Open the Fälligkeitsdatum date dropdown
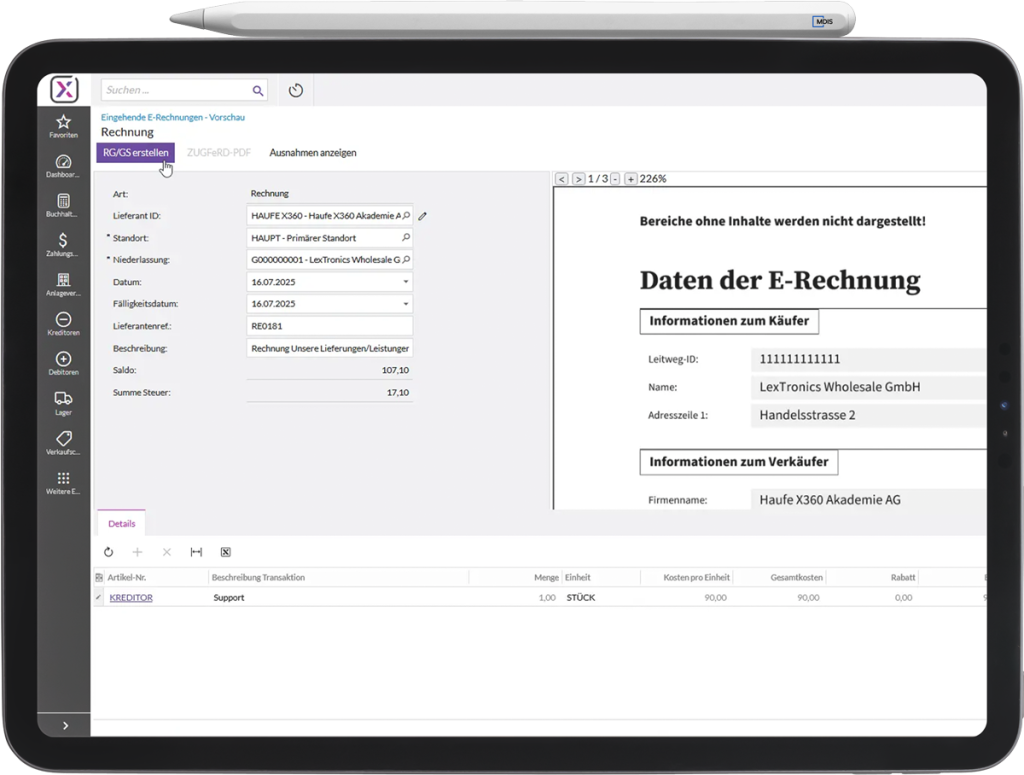This screenshot has height=775, width=1024. 406,304
